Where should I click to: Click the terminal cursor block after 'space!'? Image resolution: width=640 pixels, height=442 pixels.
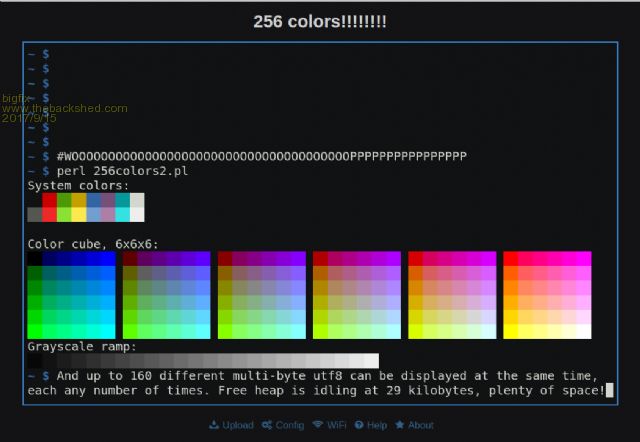coord(609,390)
